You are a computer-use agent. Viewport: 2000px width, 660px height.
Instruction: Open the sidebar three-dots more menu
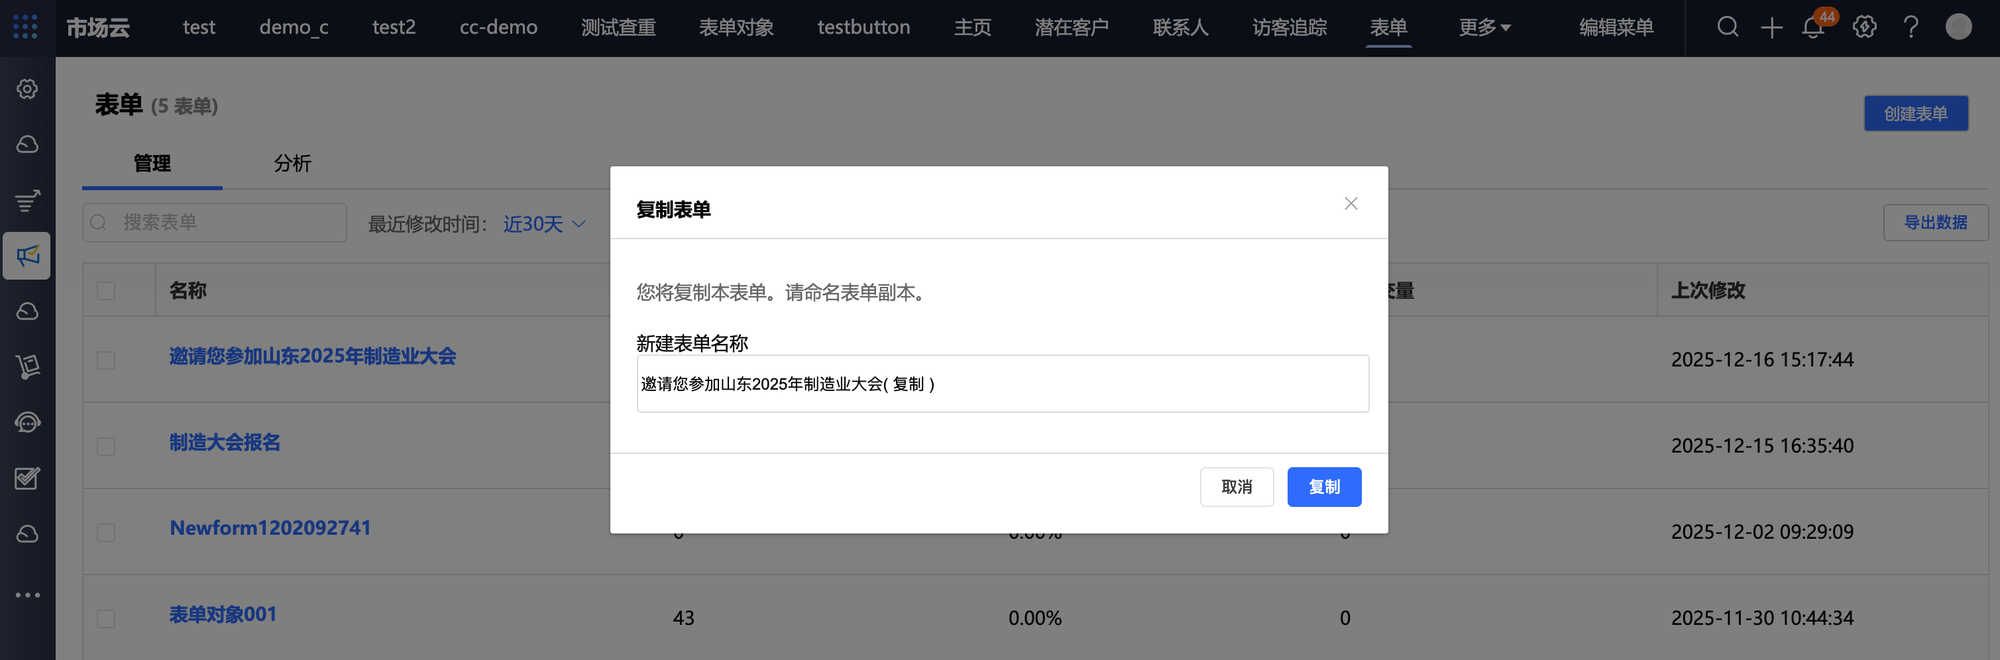coord(28,595)
